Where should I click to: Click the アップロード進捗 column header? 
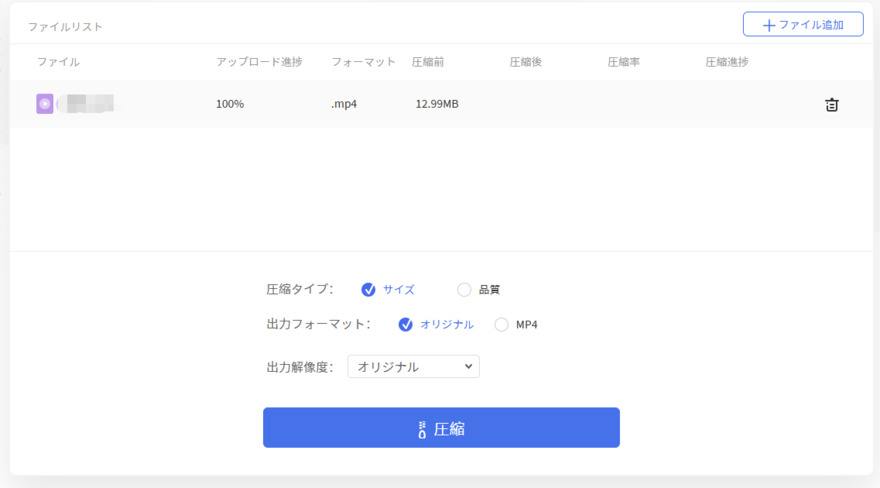pos(259,62)
